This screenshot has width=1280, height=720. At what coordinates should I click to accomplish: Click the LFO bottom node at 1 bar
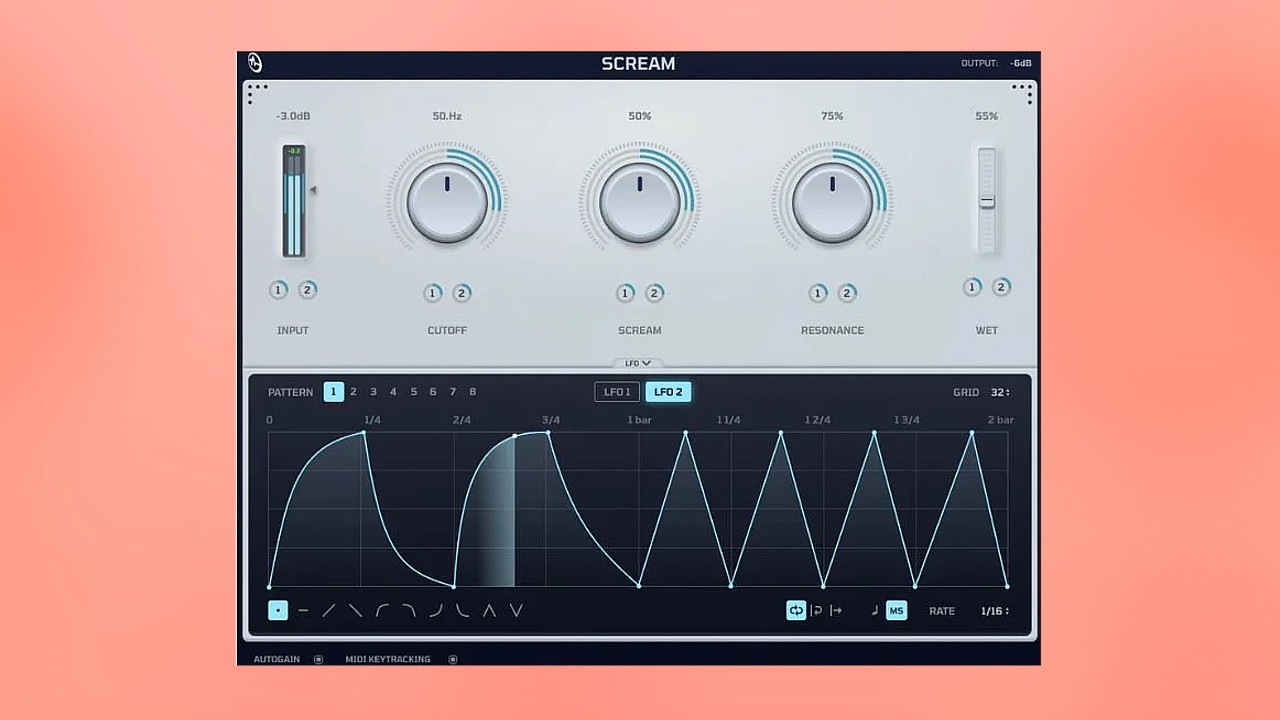[639, 586]
